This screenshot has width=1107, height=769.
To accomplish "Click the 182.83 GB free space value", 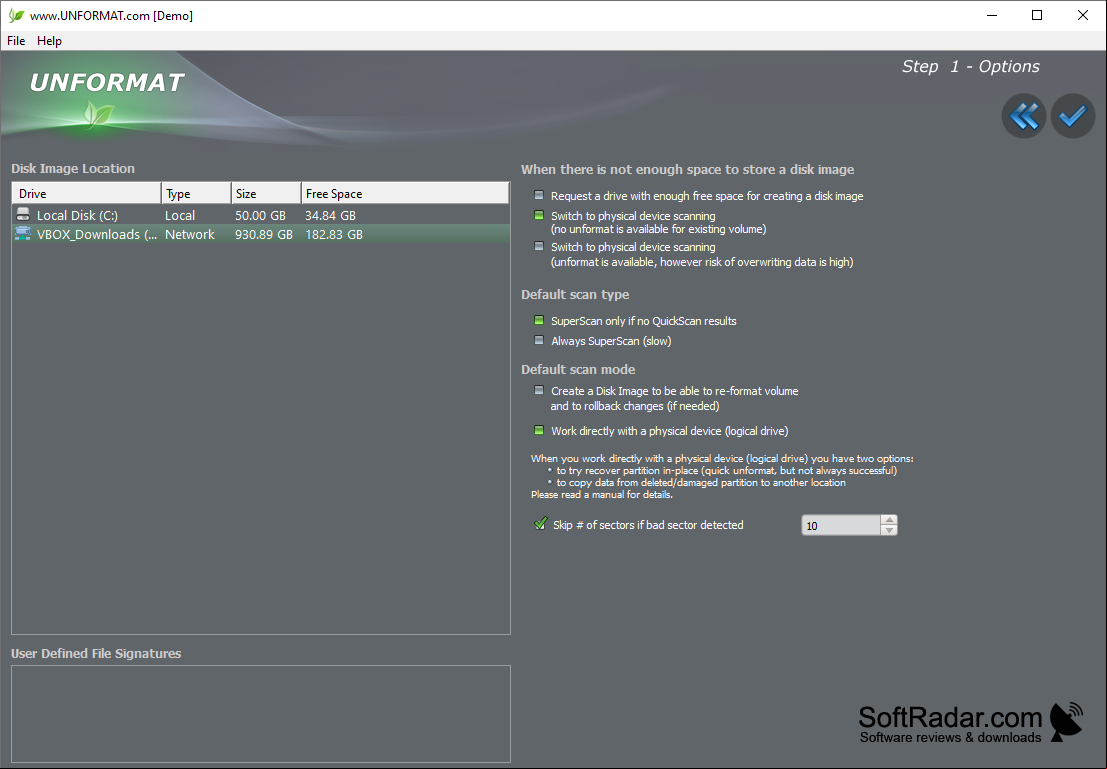I will tap(334, 234).
